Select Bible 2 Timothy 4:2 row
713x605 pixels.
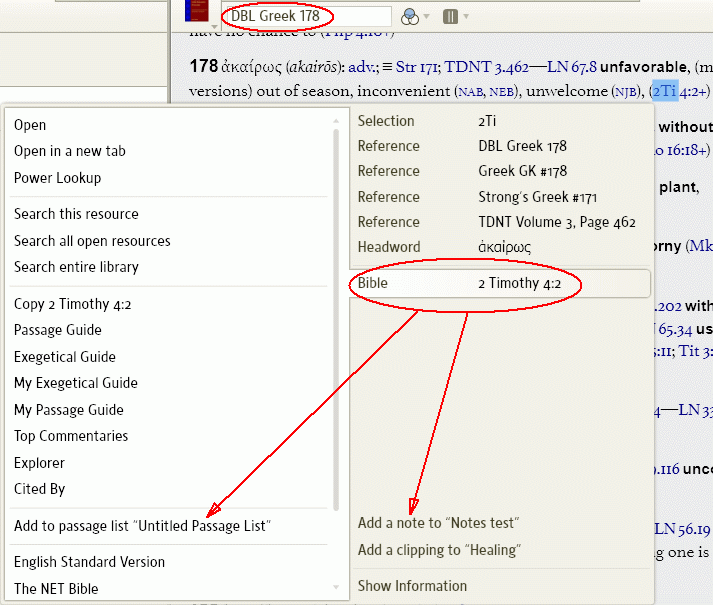coord(500,283)
